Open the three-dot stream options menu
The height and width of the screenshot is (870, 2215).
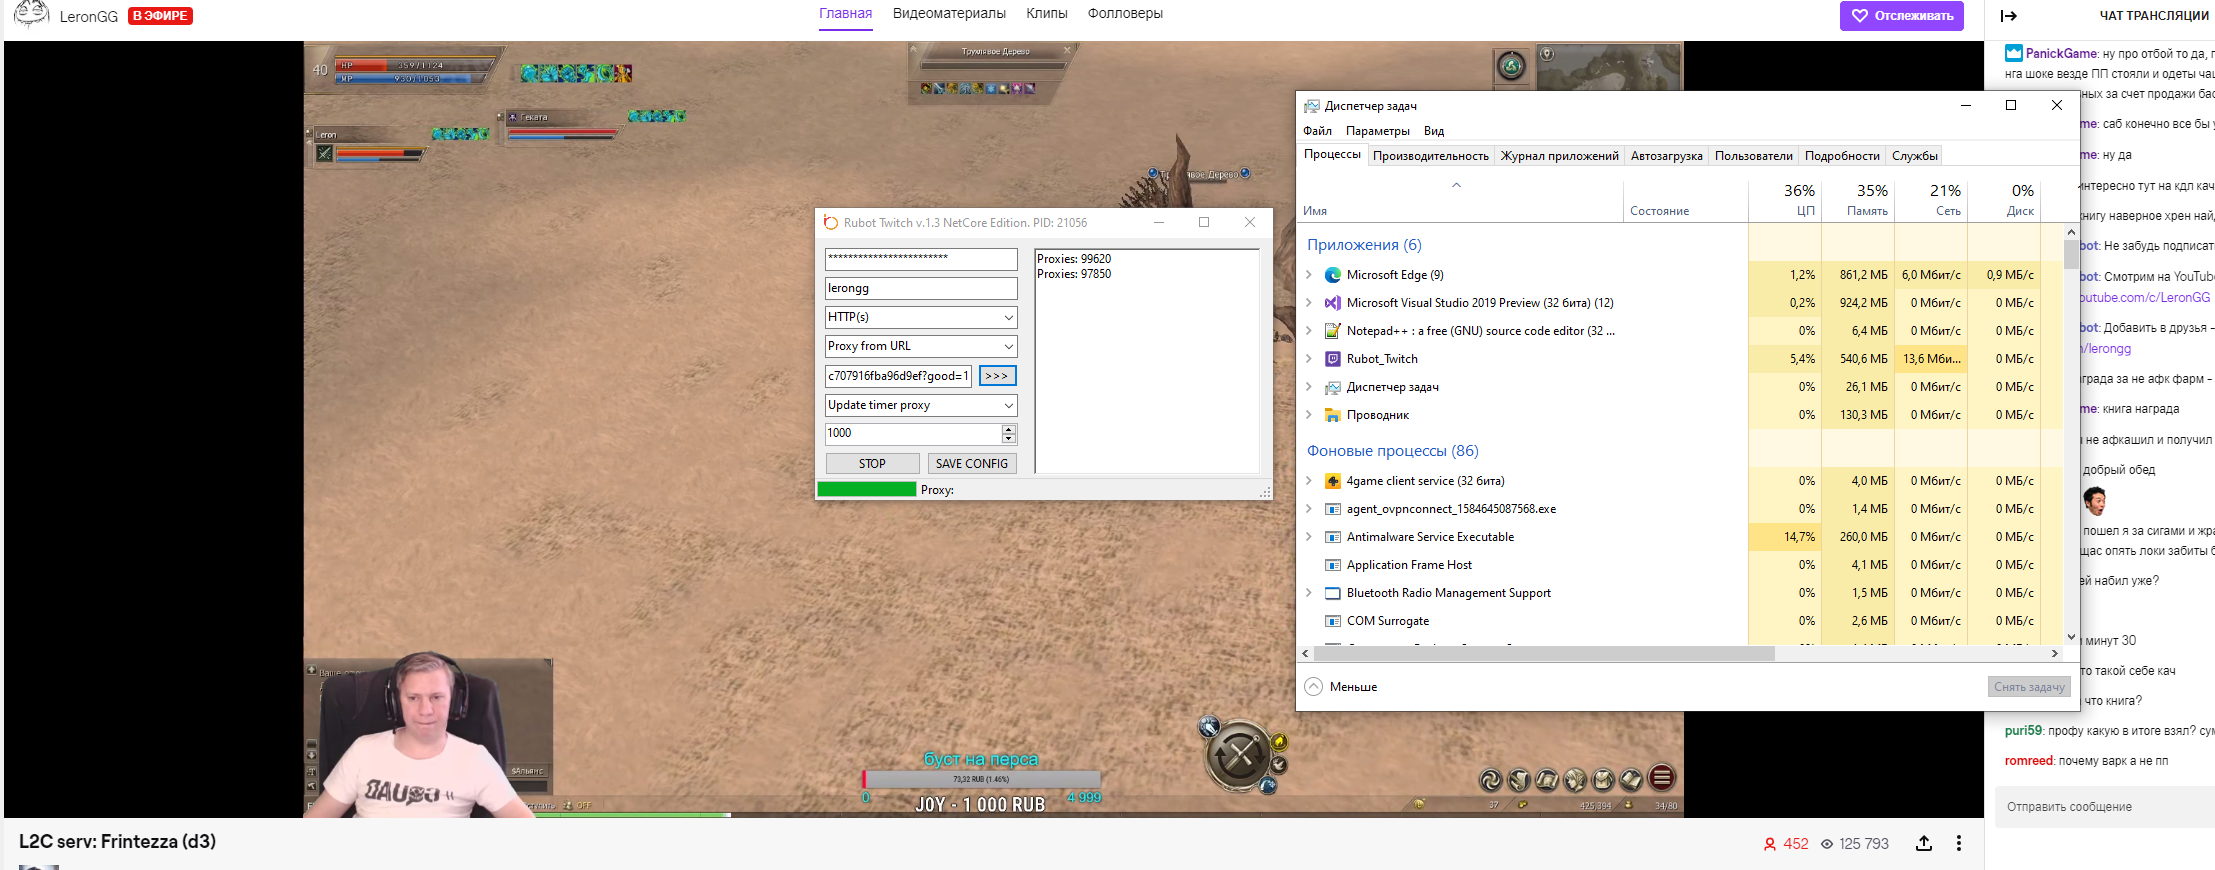pos(1958,844)
